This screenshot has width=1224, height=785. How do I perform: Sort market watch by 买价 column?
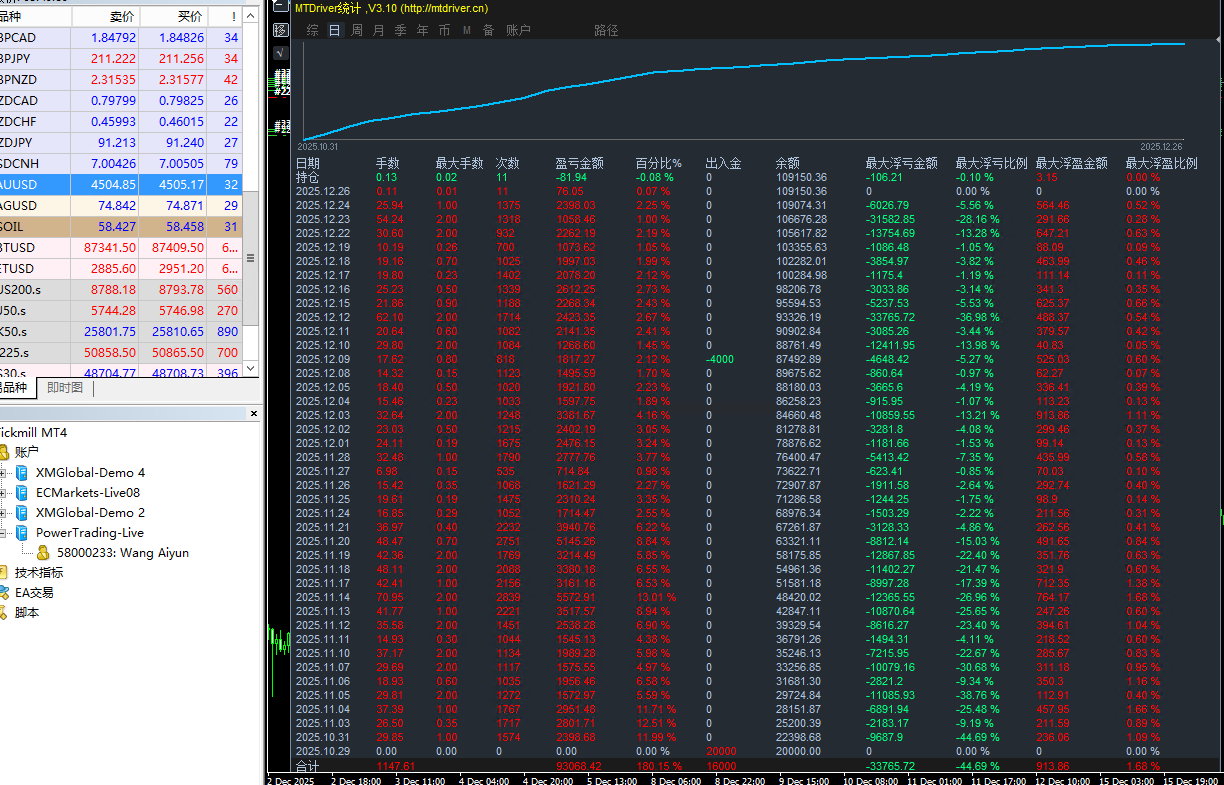point(173,17)
